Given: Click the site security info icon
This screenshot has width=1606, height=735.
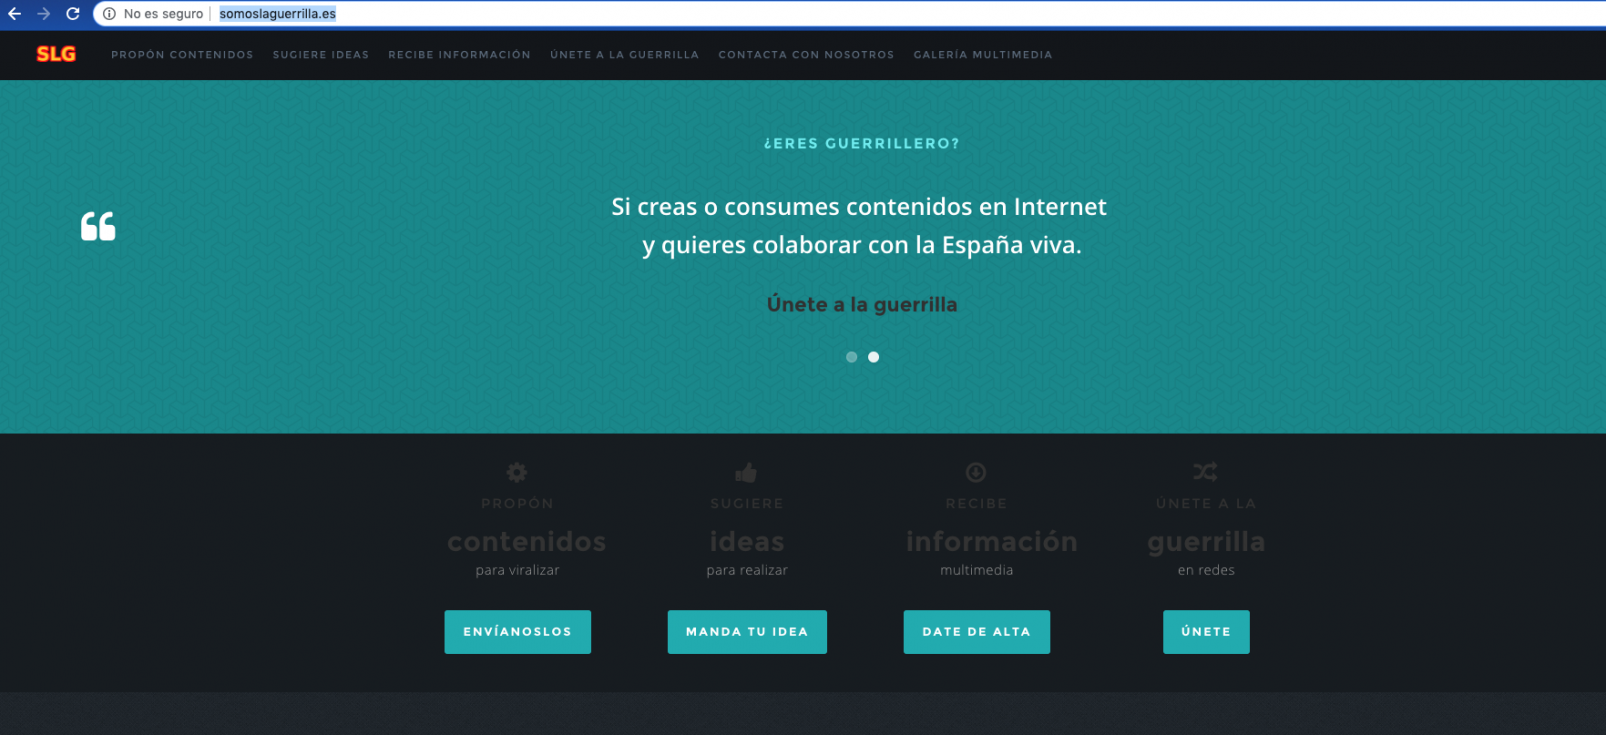Looking at the screenshot, I should (x=110, y=14).
